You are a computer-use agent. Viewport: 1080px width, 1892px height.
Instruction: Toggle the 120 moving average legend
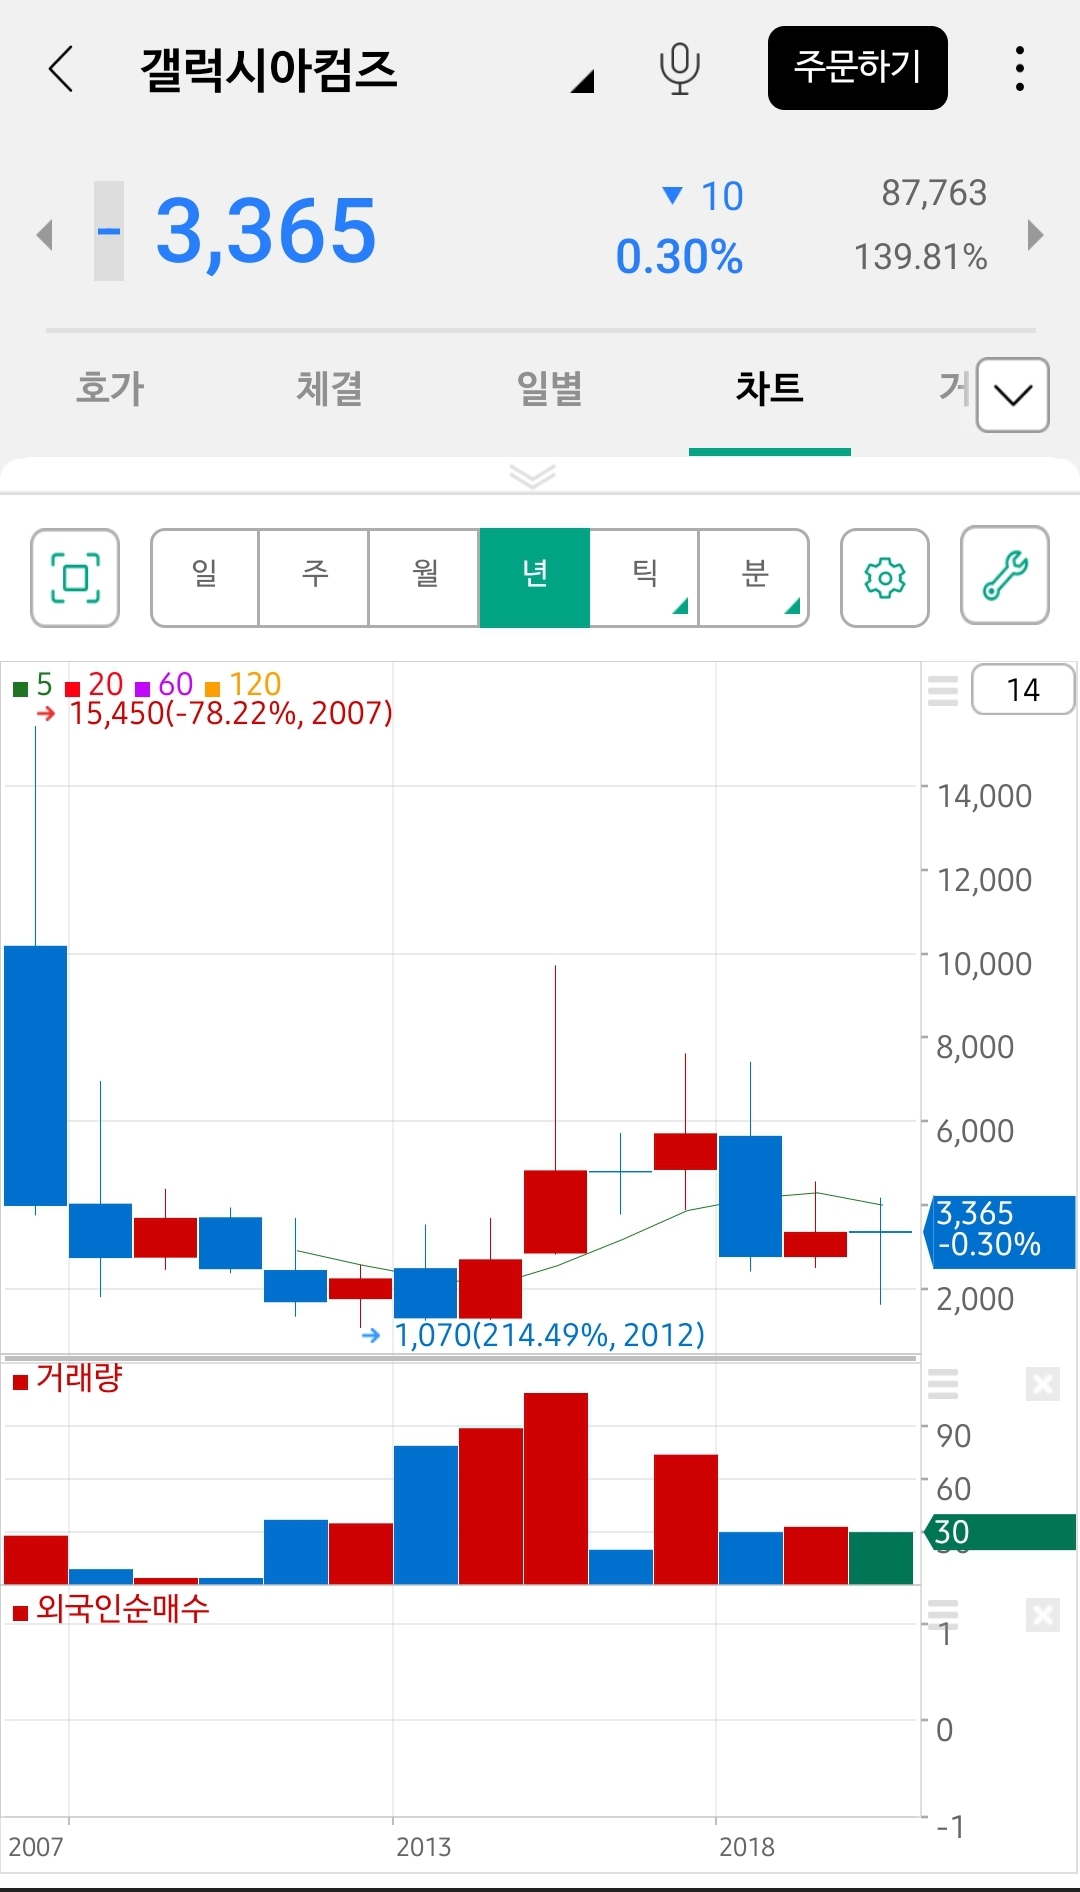tap(243, 685)
